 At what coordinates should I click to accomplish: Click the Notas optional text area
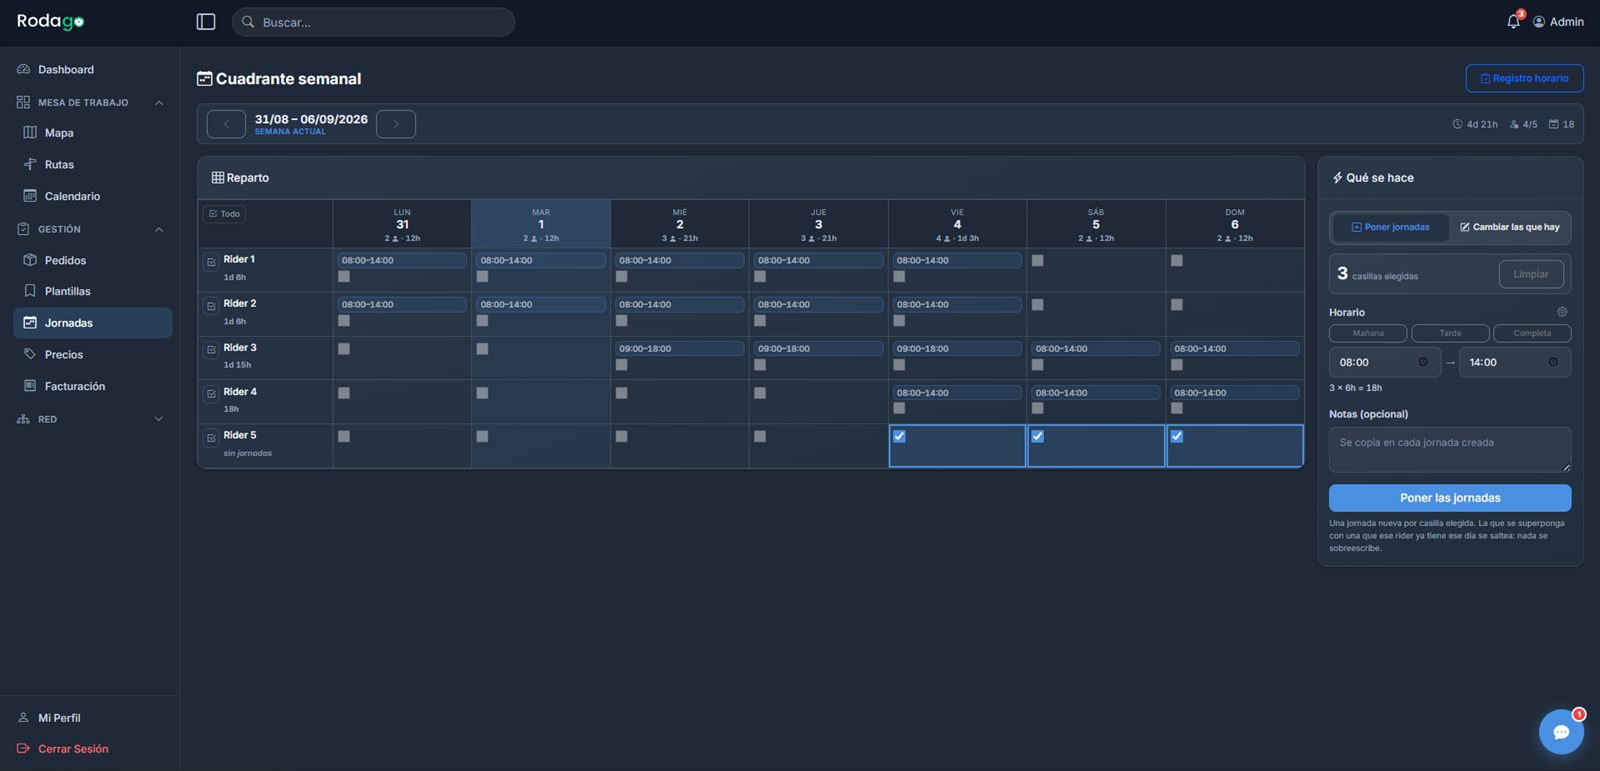point(1450,450)
